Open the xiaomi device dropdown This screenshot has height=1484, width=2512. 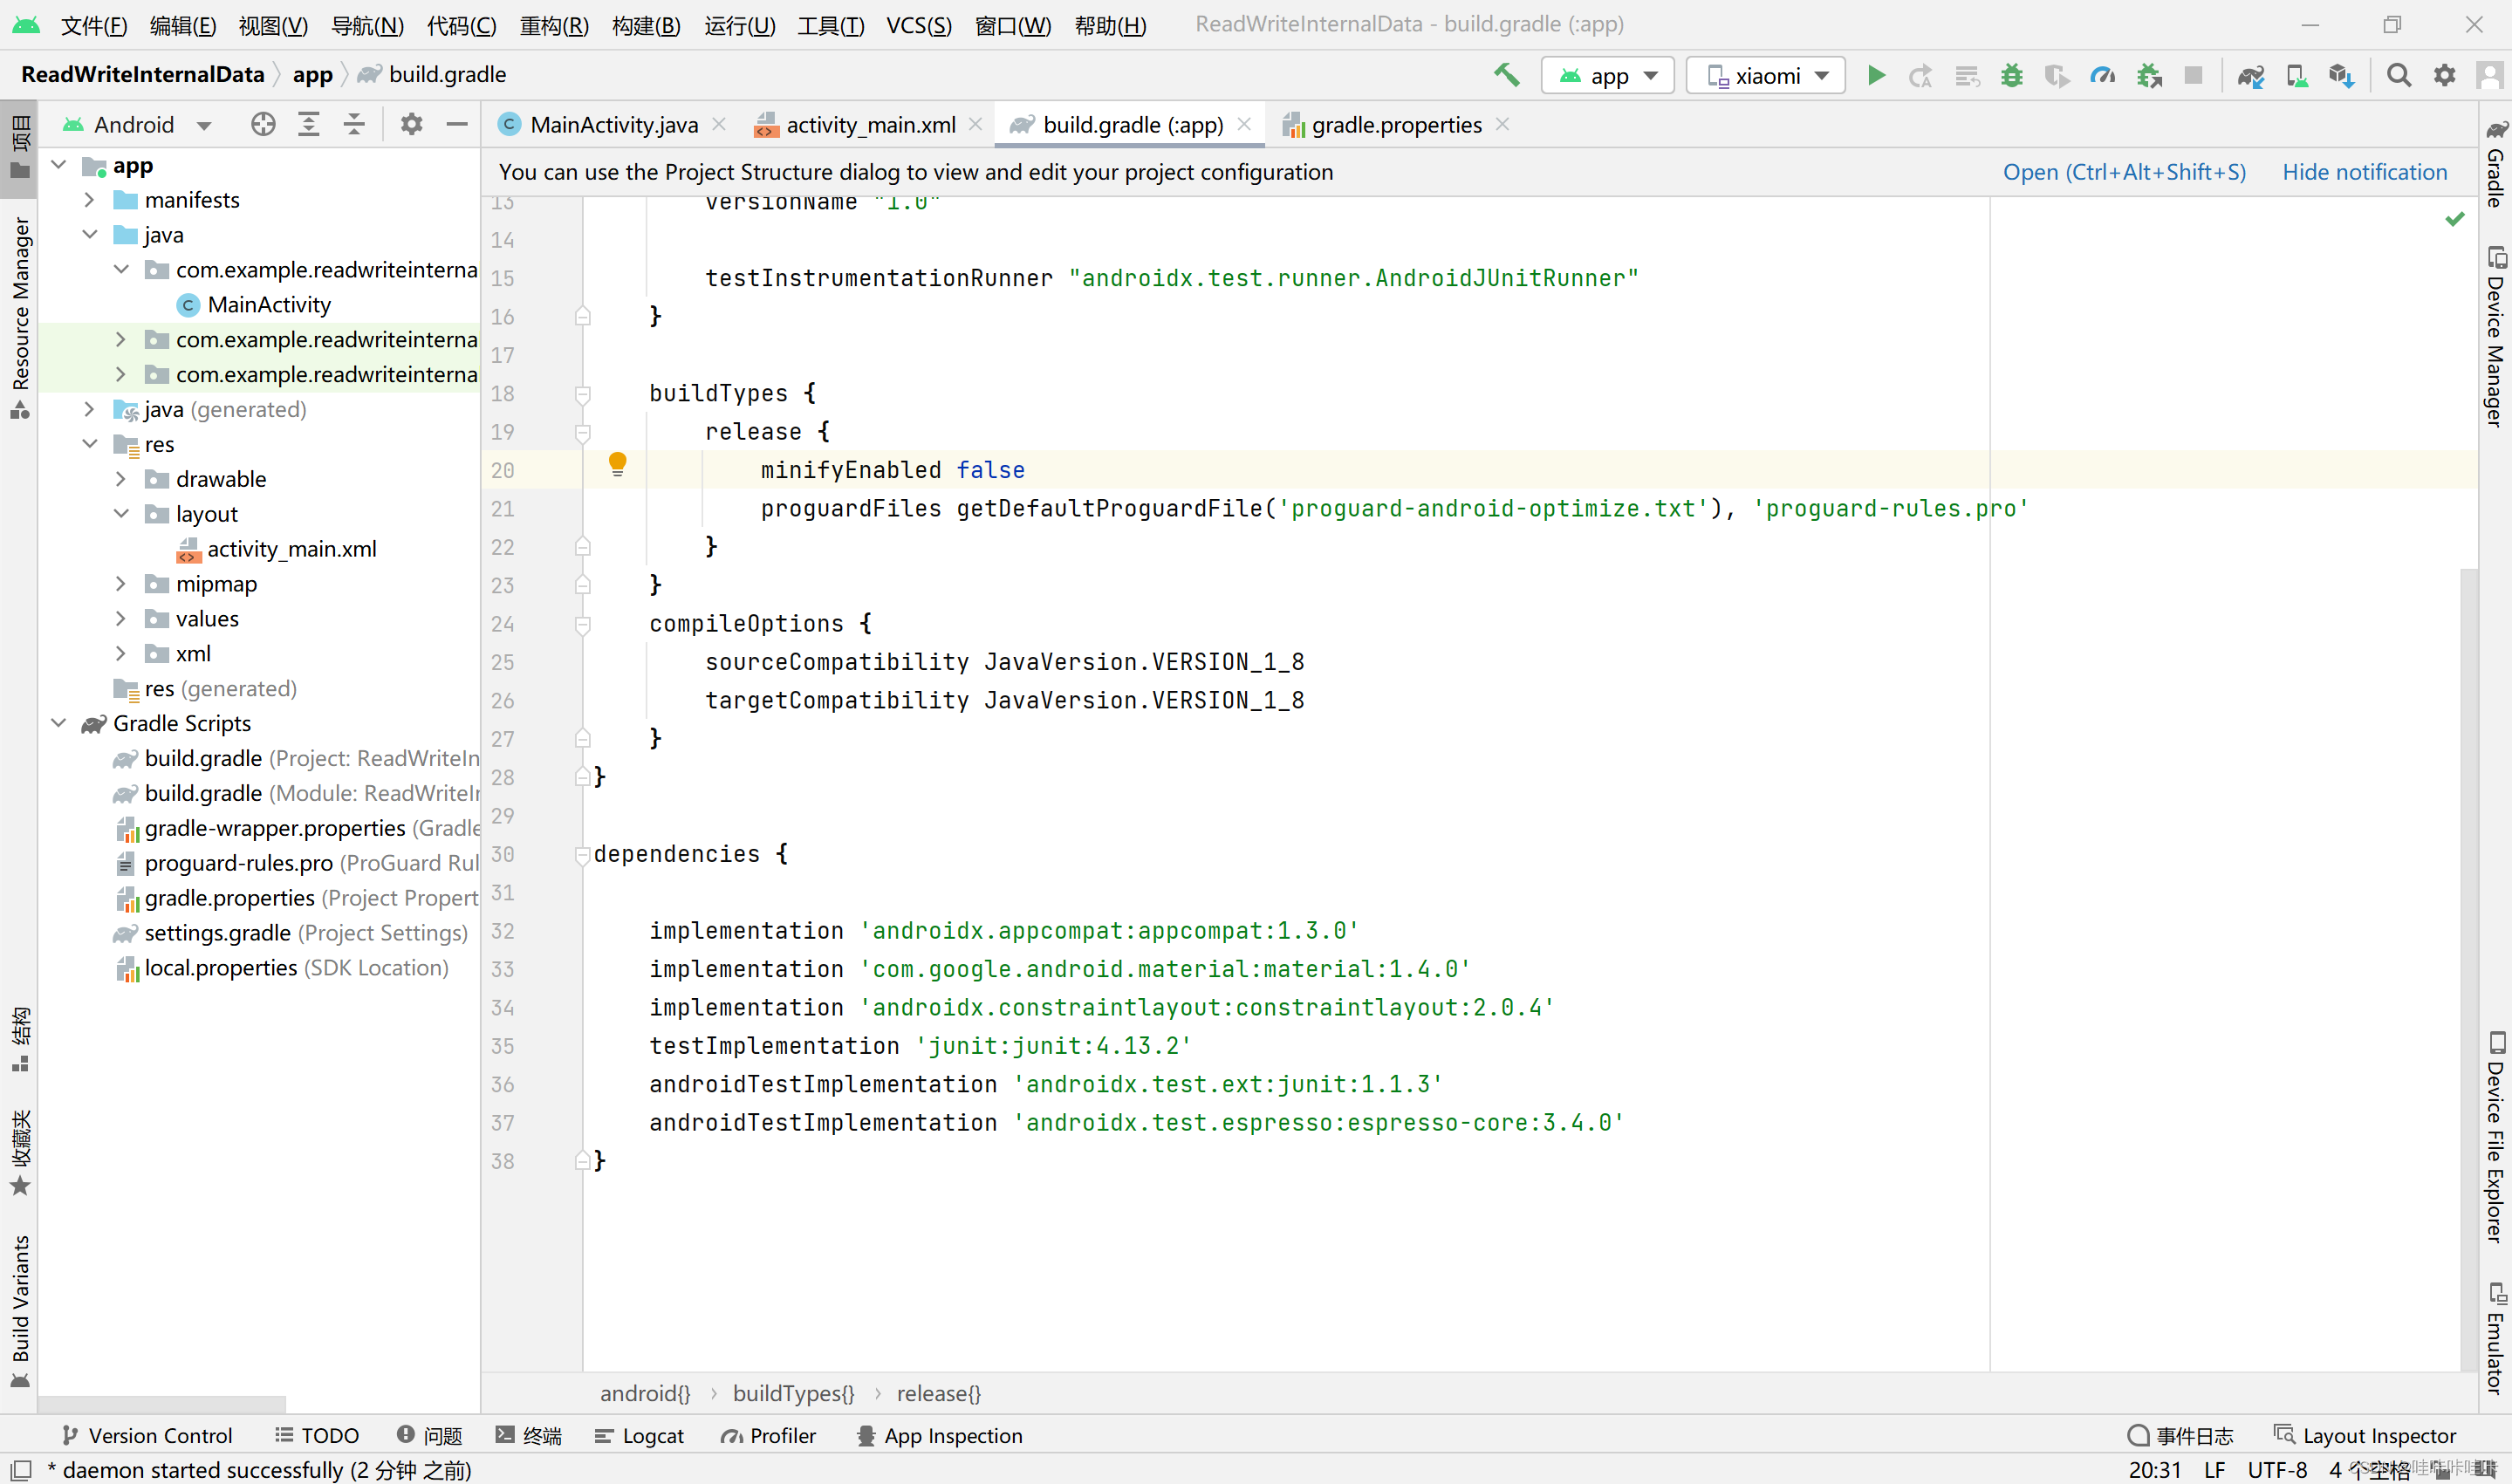point(1766,75)
